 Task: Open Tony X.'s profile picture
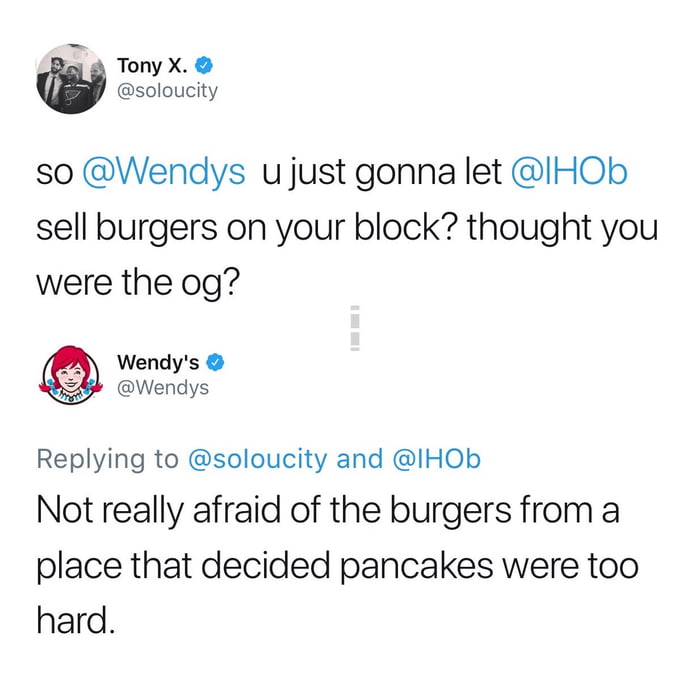[x=71, y=79]
